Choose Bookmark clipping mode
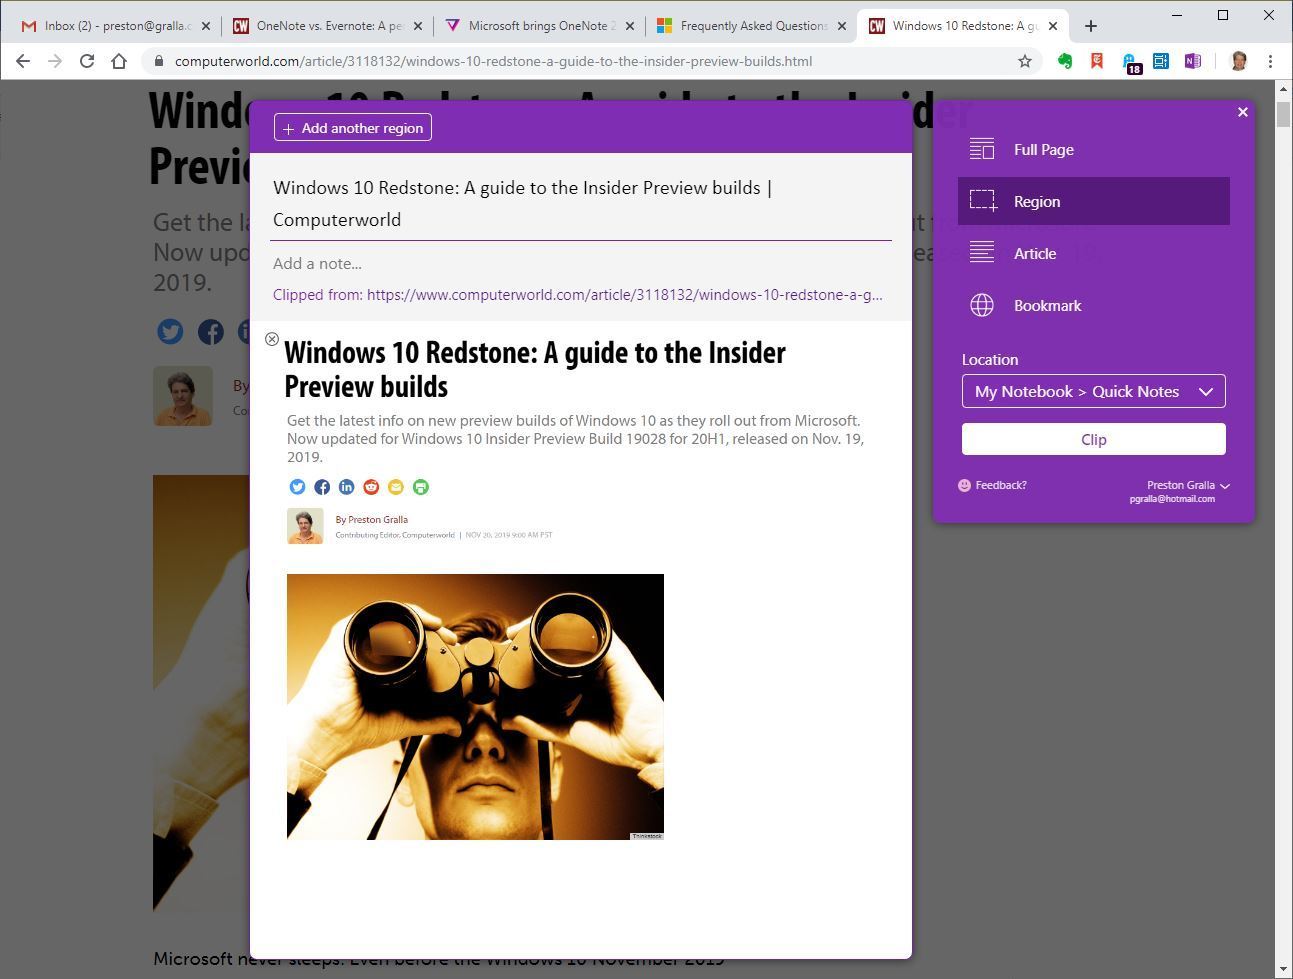 tap(1093, 305)
